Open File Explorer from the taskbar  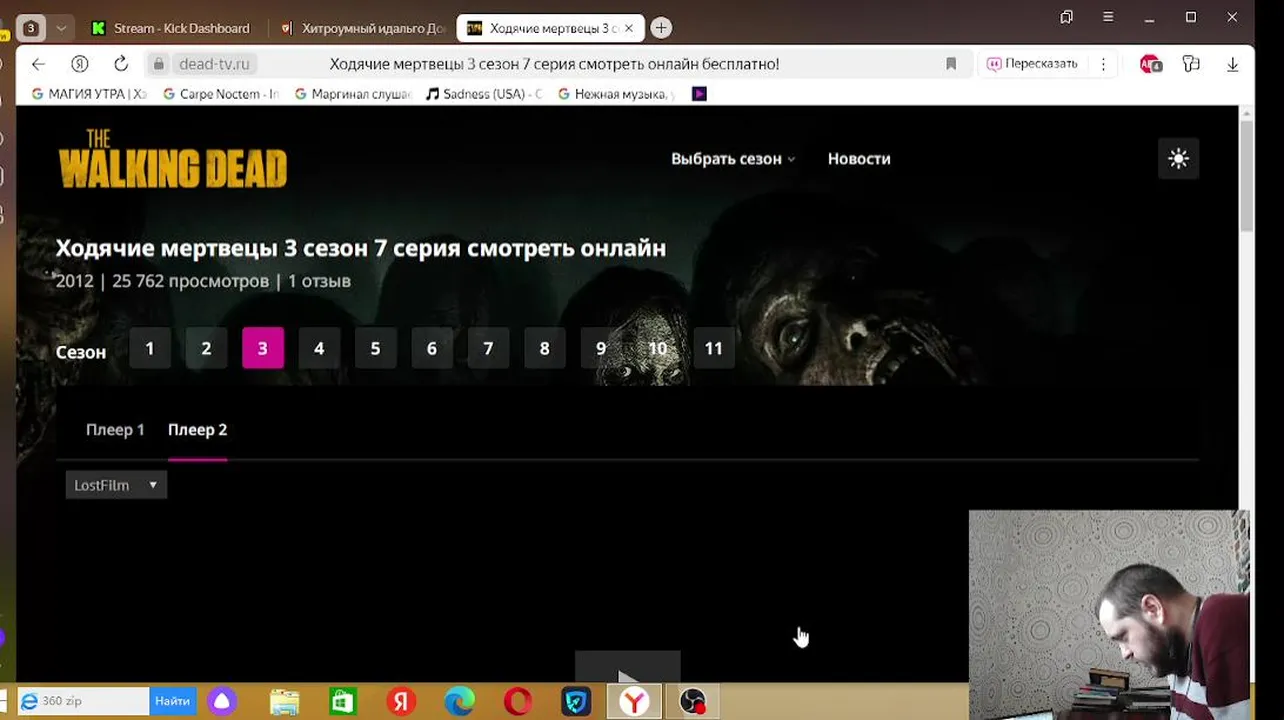pos(284,702)
